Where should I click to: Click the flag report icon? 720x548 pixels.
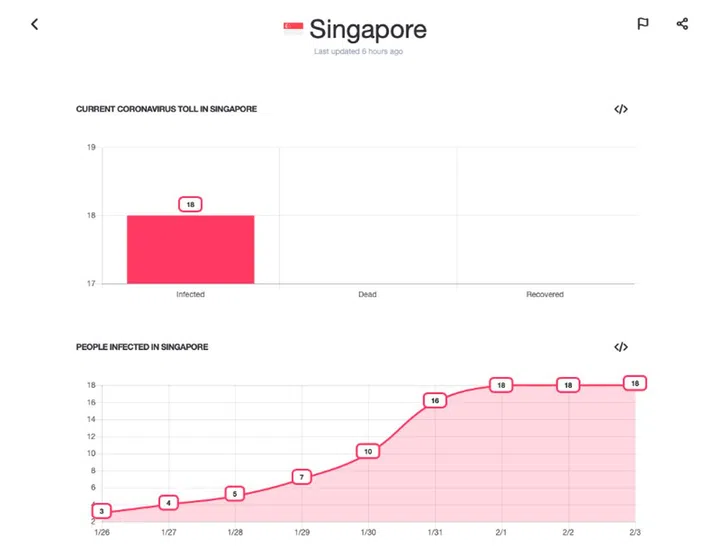[x=643, y=24]
